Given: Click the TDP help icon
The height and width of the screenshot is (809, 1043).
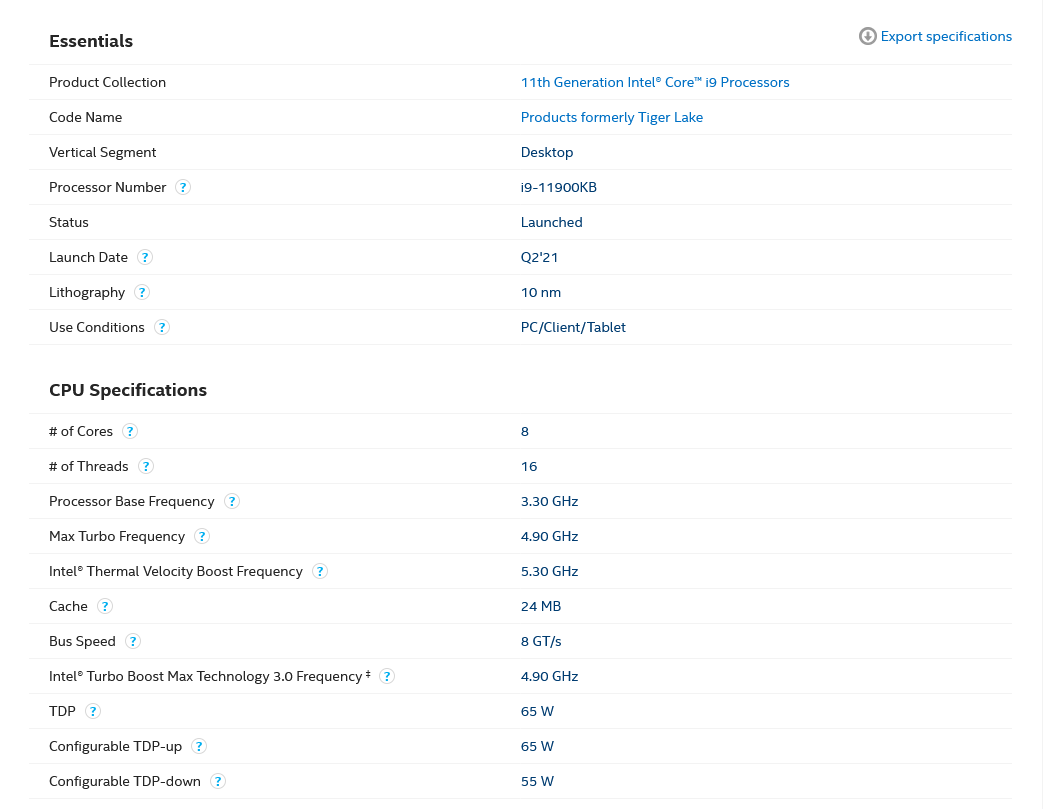Looking at the screenshot, I should 93,711.
